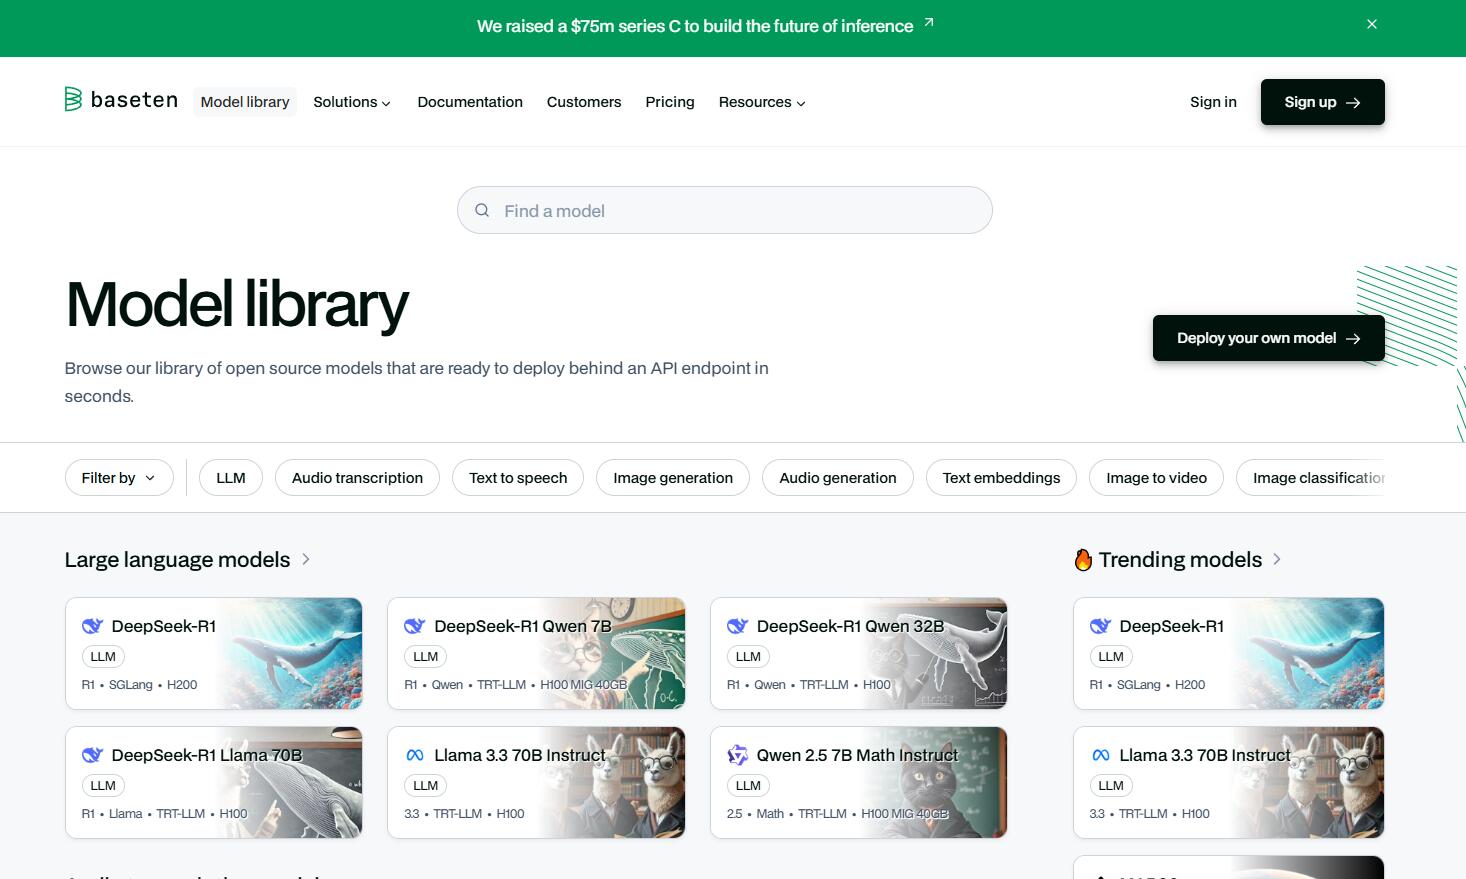Click the search magnifier icon
This screenshot has width=1466, height=879.
click(x=482, y=210)
